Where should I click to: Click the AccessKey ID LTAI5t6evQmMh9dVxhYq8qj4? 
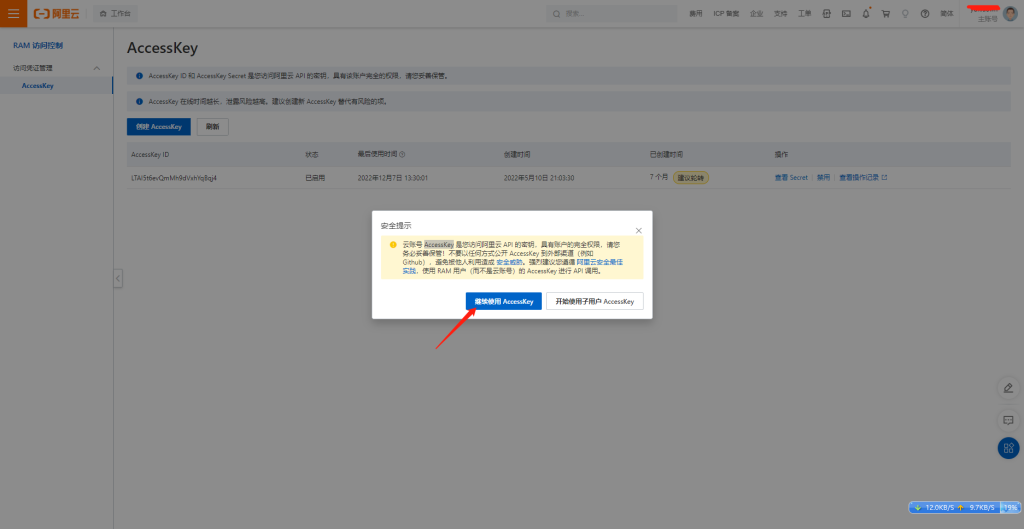174,178
